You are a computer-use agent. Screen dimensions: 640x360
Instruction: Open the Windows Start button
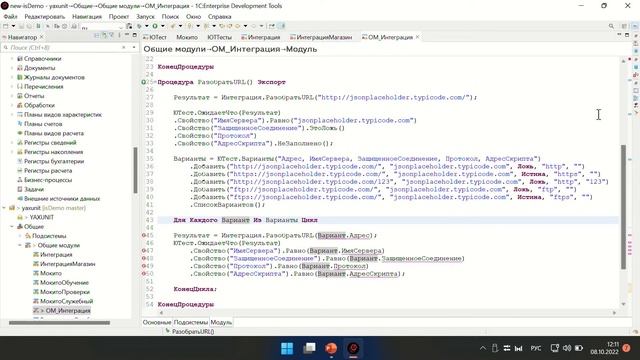(x=287, y=348)
